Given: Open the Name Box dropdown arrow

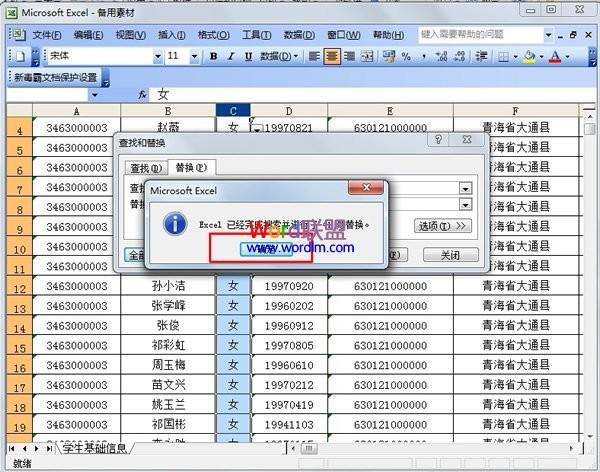Looking at the screenshot, I should 95,95.
